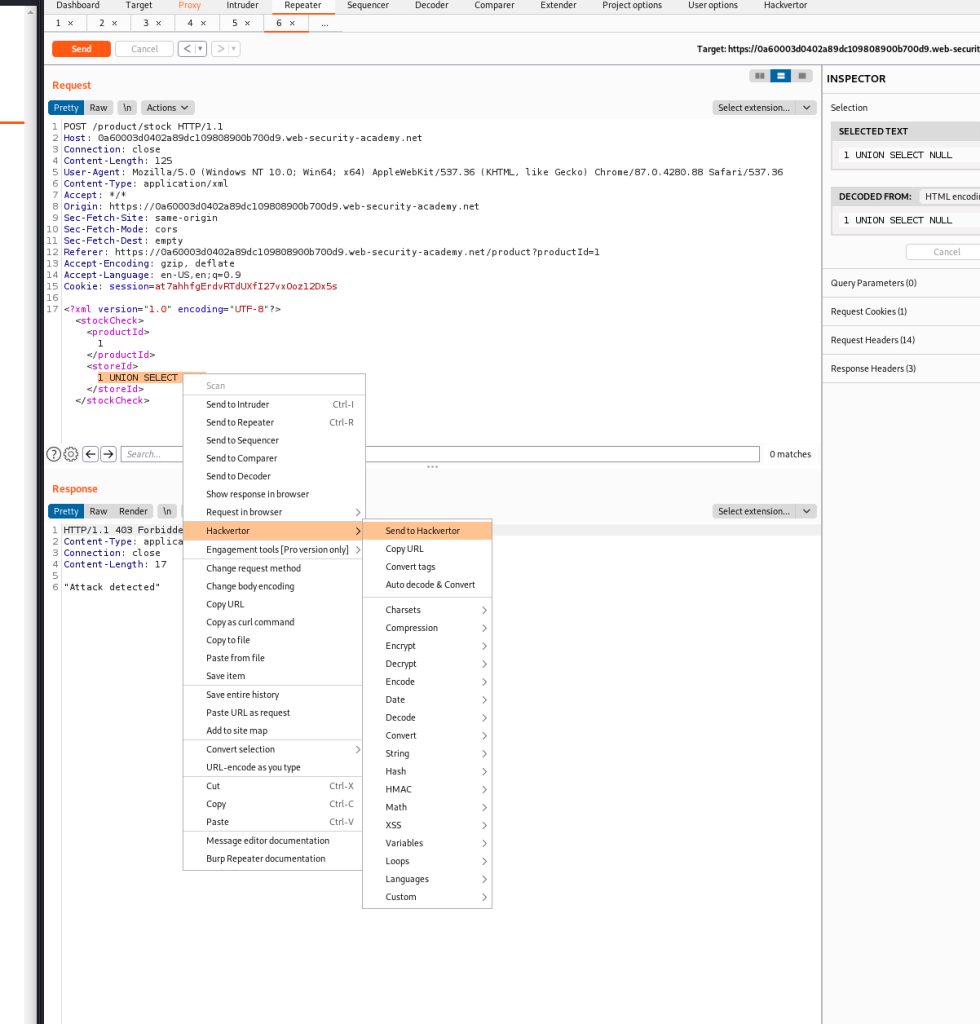Open the request Actions dropdown

(167, 108)
